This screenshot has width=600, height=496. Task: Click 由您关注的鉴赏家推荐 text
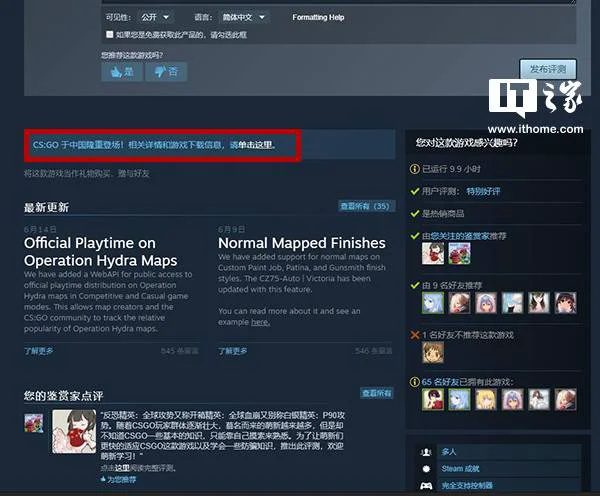464,236
